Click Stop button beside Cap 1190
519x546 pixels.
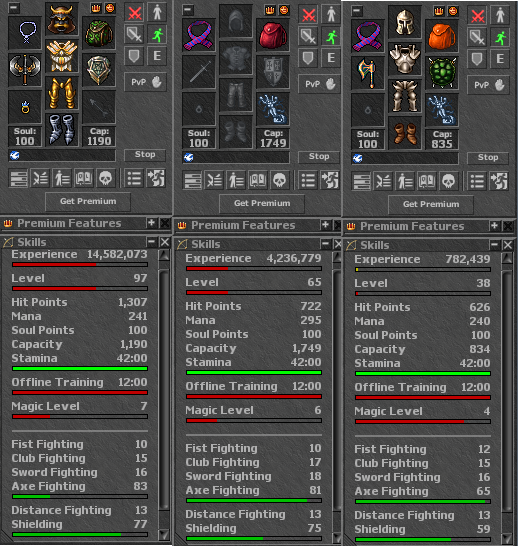coord(145,155)
